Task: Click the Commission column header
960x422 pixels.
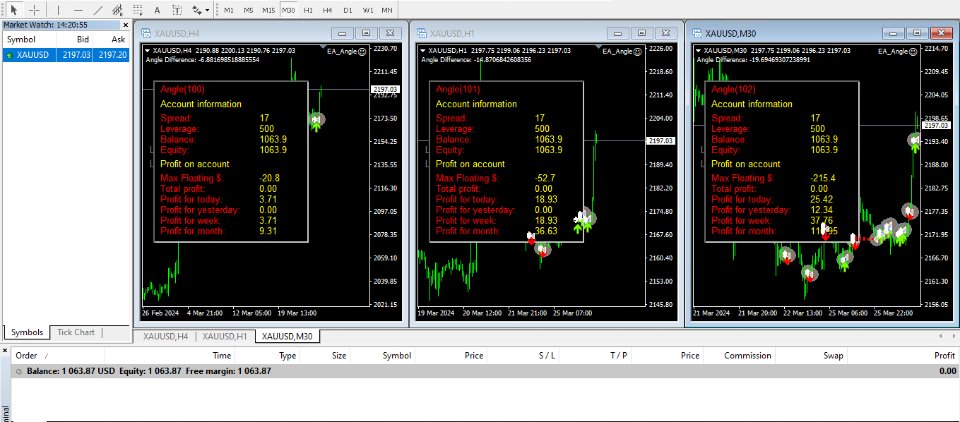Action: pyautogui.click(x=748, y=355)
